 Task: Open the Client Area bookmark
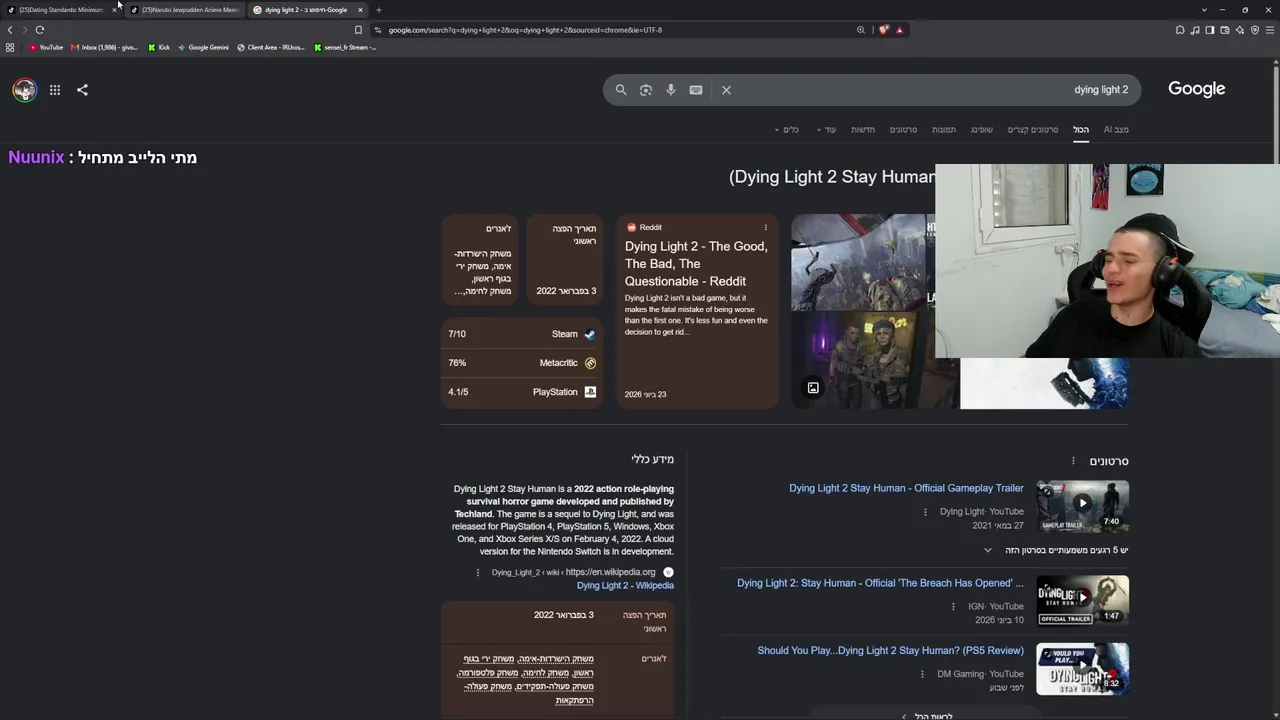click(271, 47)
